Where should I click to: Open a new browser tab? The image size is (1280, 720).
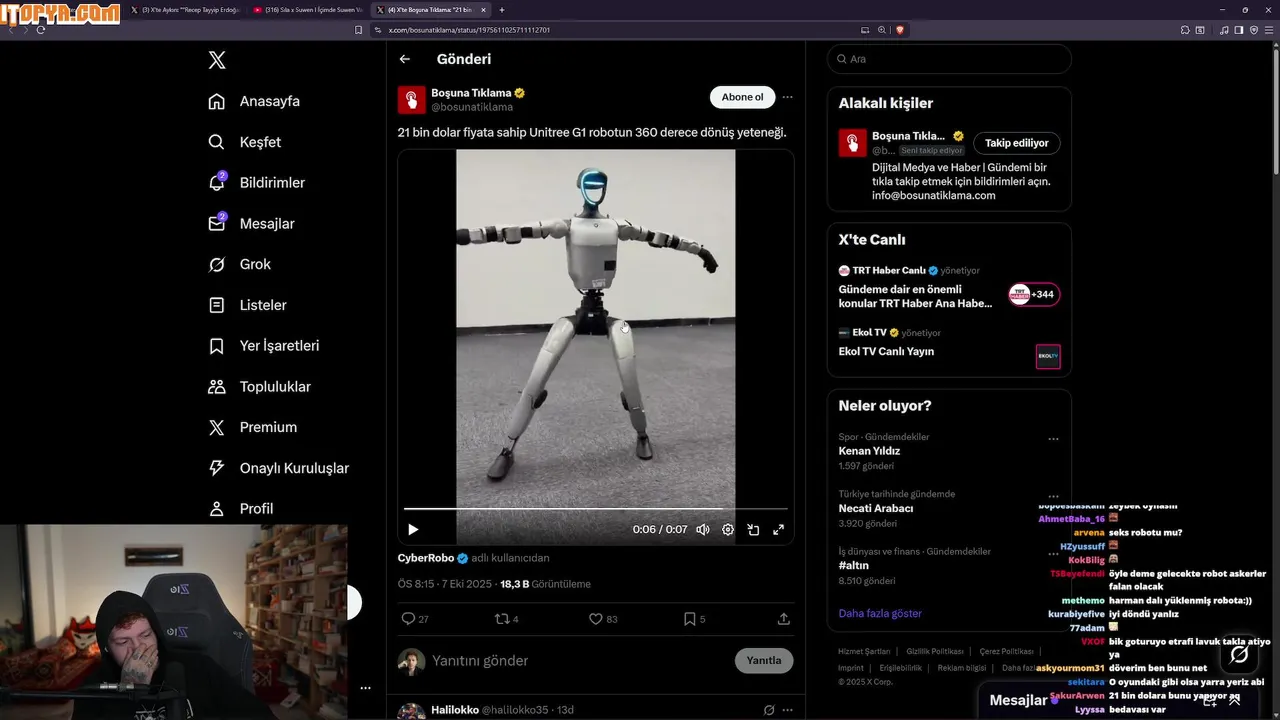502,10
